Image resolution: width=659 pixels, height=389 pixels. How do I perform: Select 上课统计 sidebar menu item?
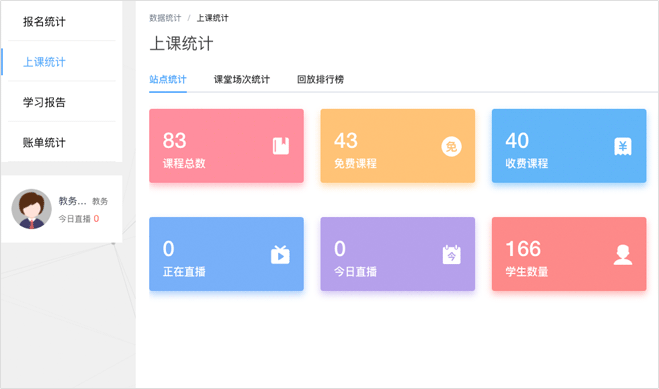[x=44, y=62]
